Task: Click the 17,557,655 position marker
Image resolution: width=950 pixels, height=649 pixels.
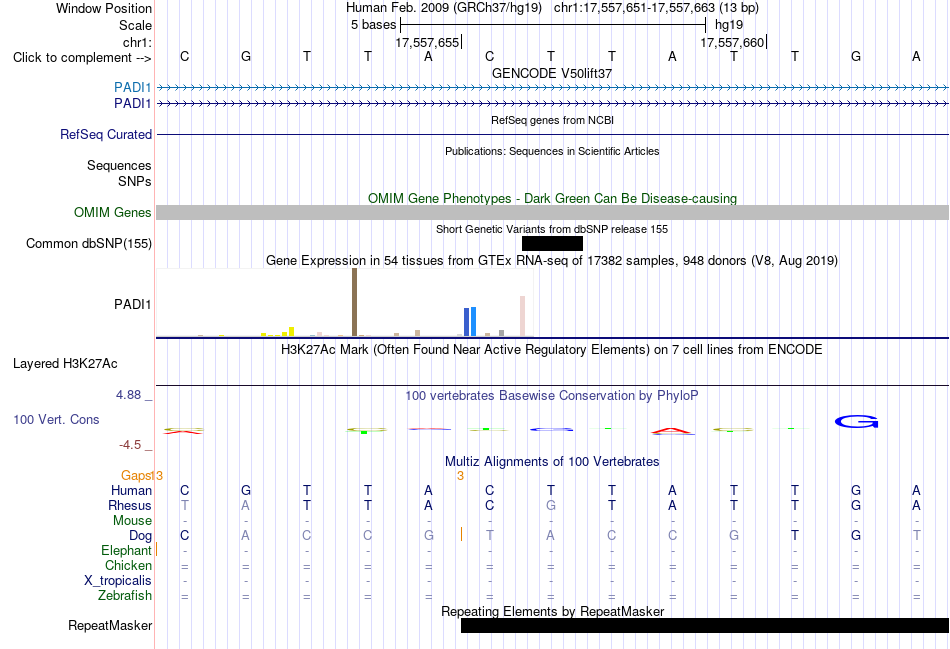Action: [427, 42]
